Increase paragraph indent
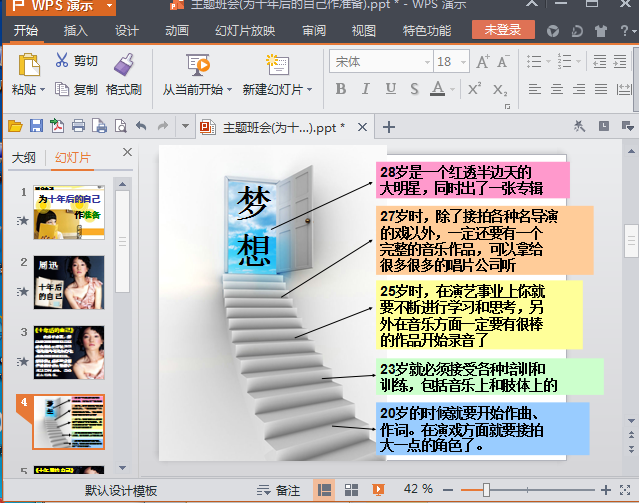 click(x=620, y=62)
